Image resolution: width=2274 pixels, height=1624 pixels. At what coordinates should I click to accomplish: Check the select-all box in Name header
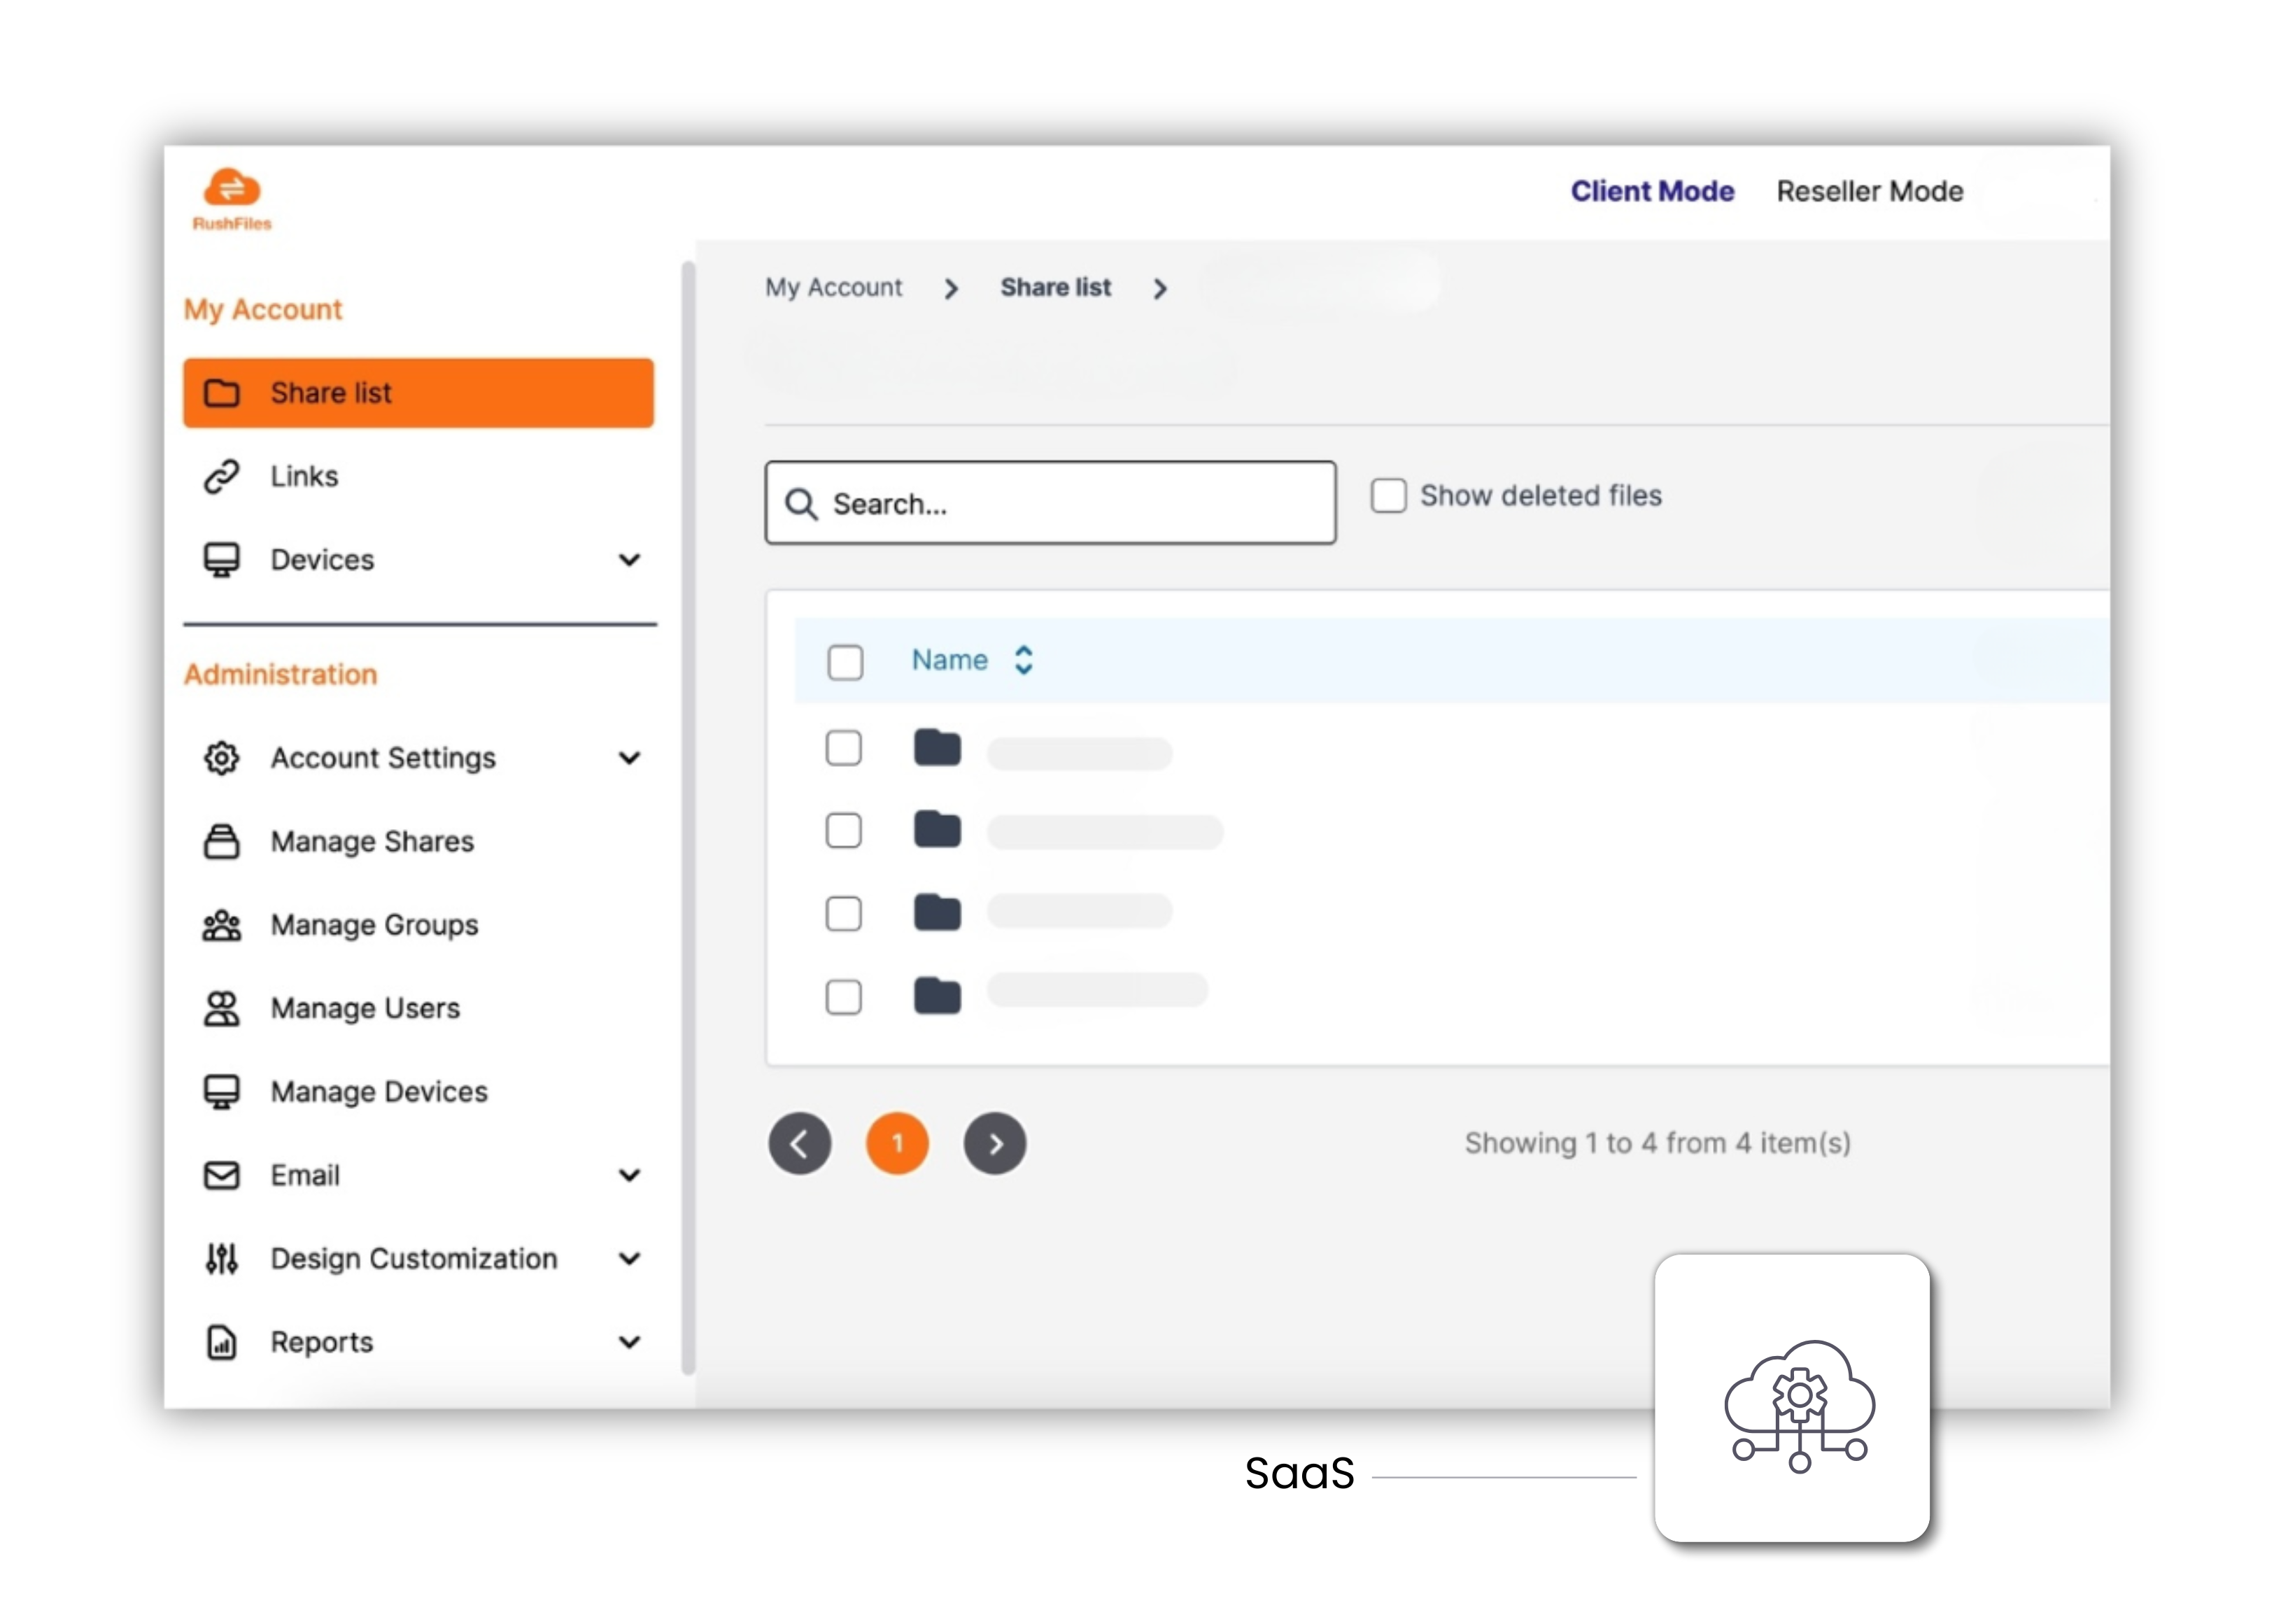[x=845, y=661]
